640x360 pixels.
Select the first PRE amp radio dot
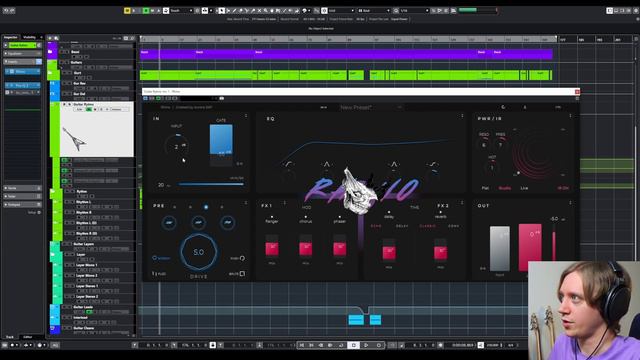tap(174, 207)
